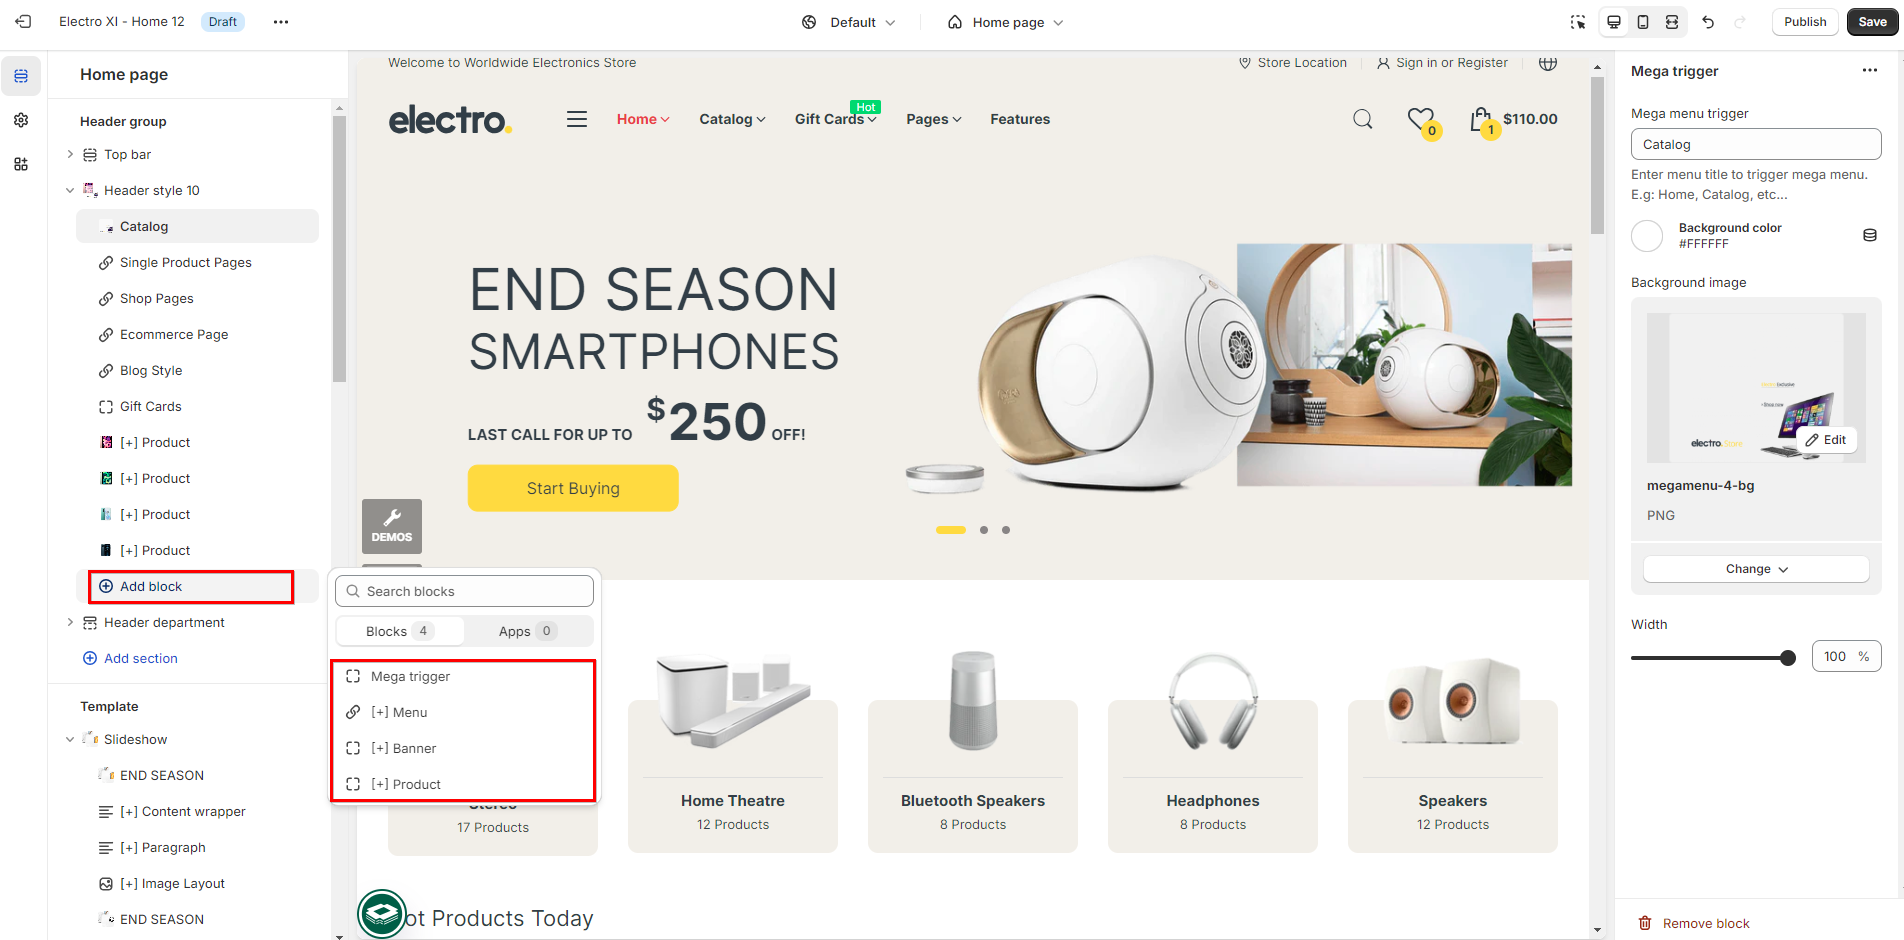Open the Mega trigger three-dots menu
The height and width of the screenshot is (940, 1904).
1870,71
